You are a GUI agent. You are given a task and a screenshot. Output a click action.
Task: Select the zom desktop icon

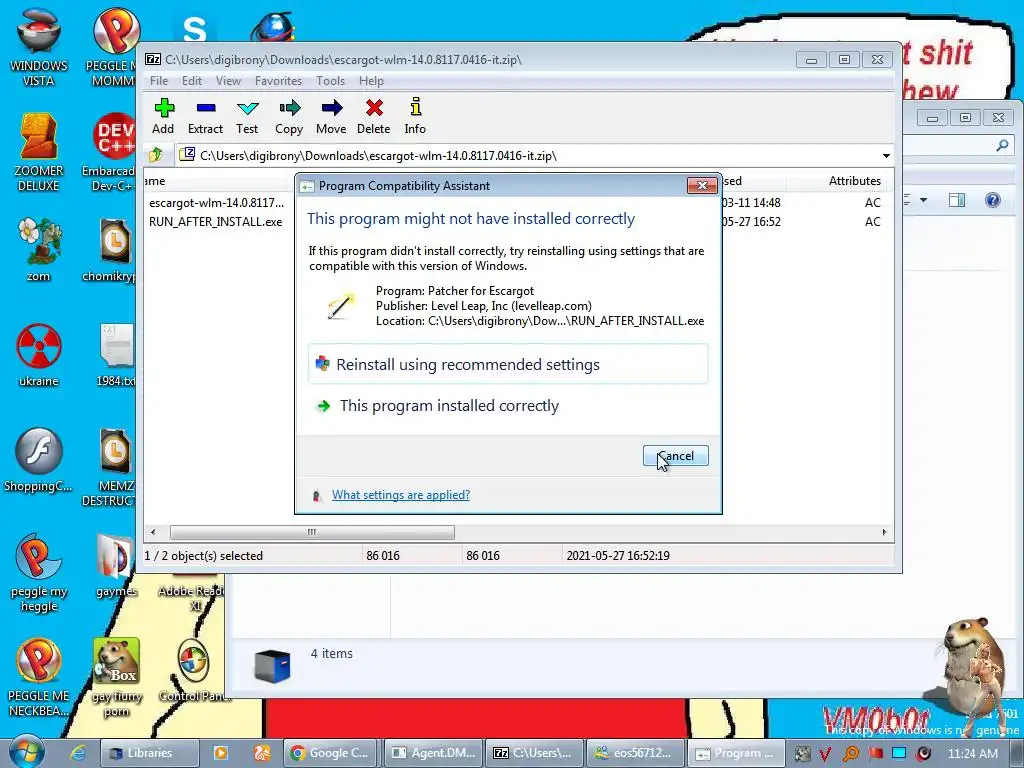(x=39, y=249)
